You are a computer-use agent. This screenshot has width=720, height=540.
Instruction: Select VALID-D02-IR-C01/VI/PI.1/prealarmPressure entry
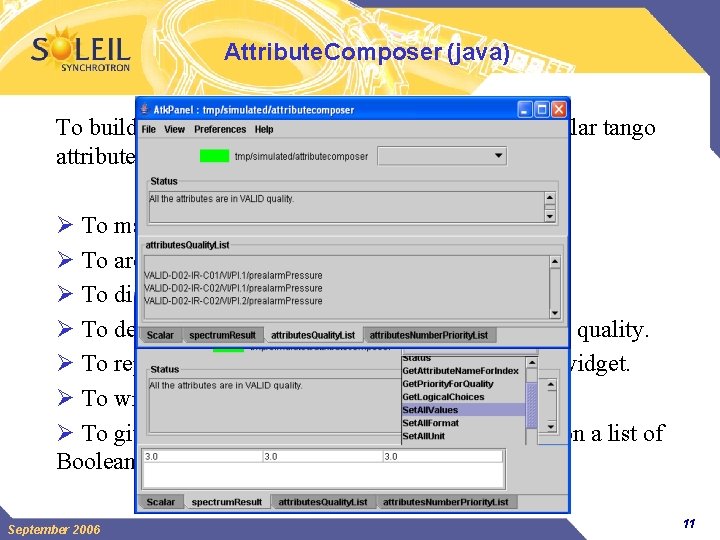pos(233,276)
